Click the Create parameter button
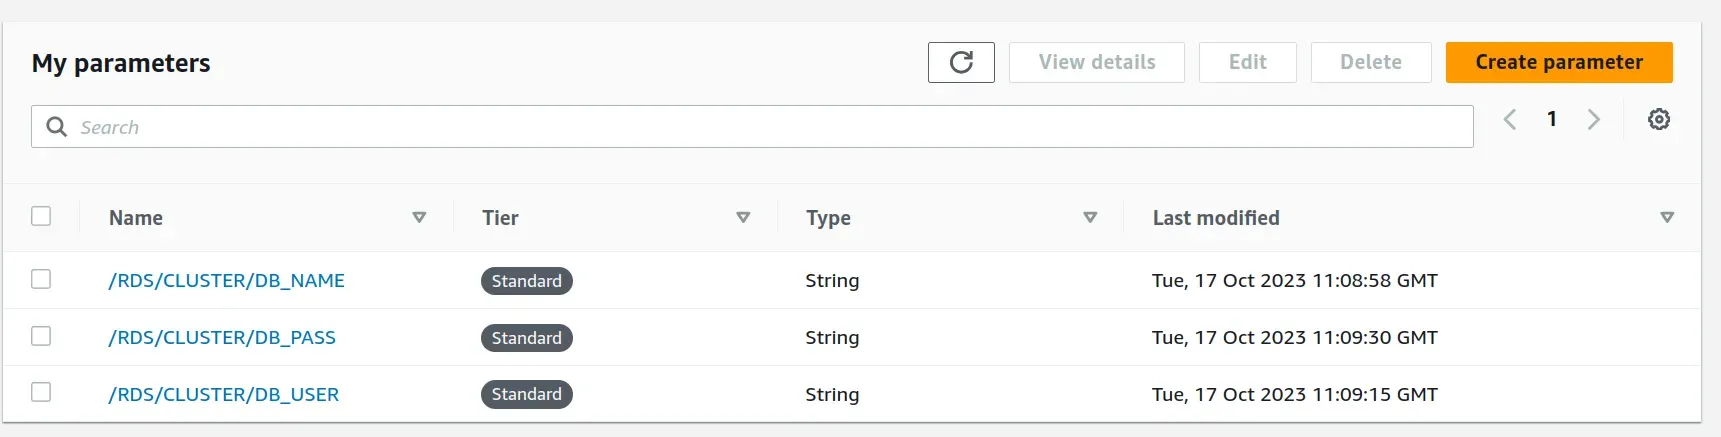Viewport: 1721px width, 437px height. click(1559, 62)
